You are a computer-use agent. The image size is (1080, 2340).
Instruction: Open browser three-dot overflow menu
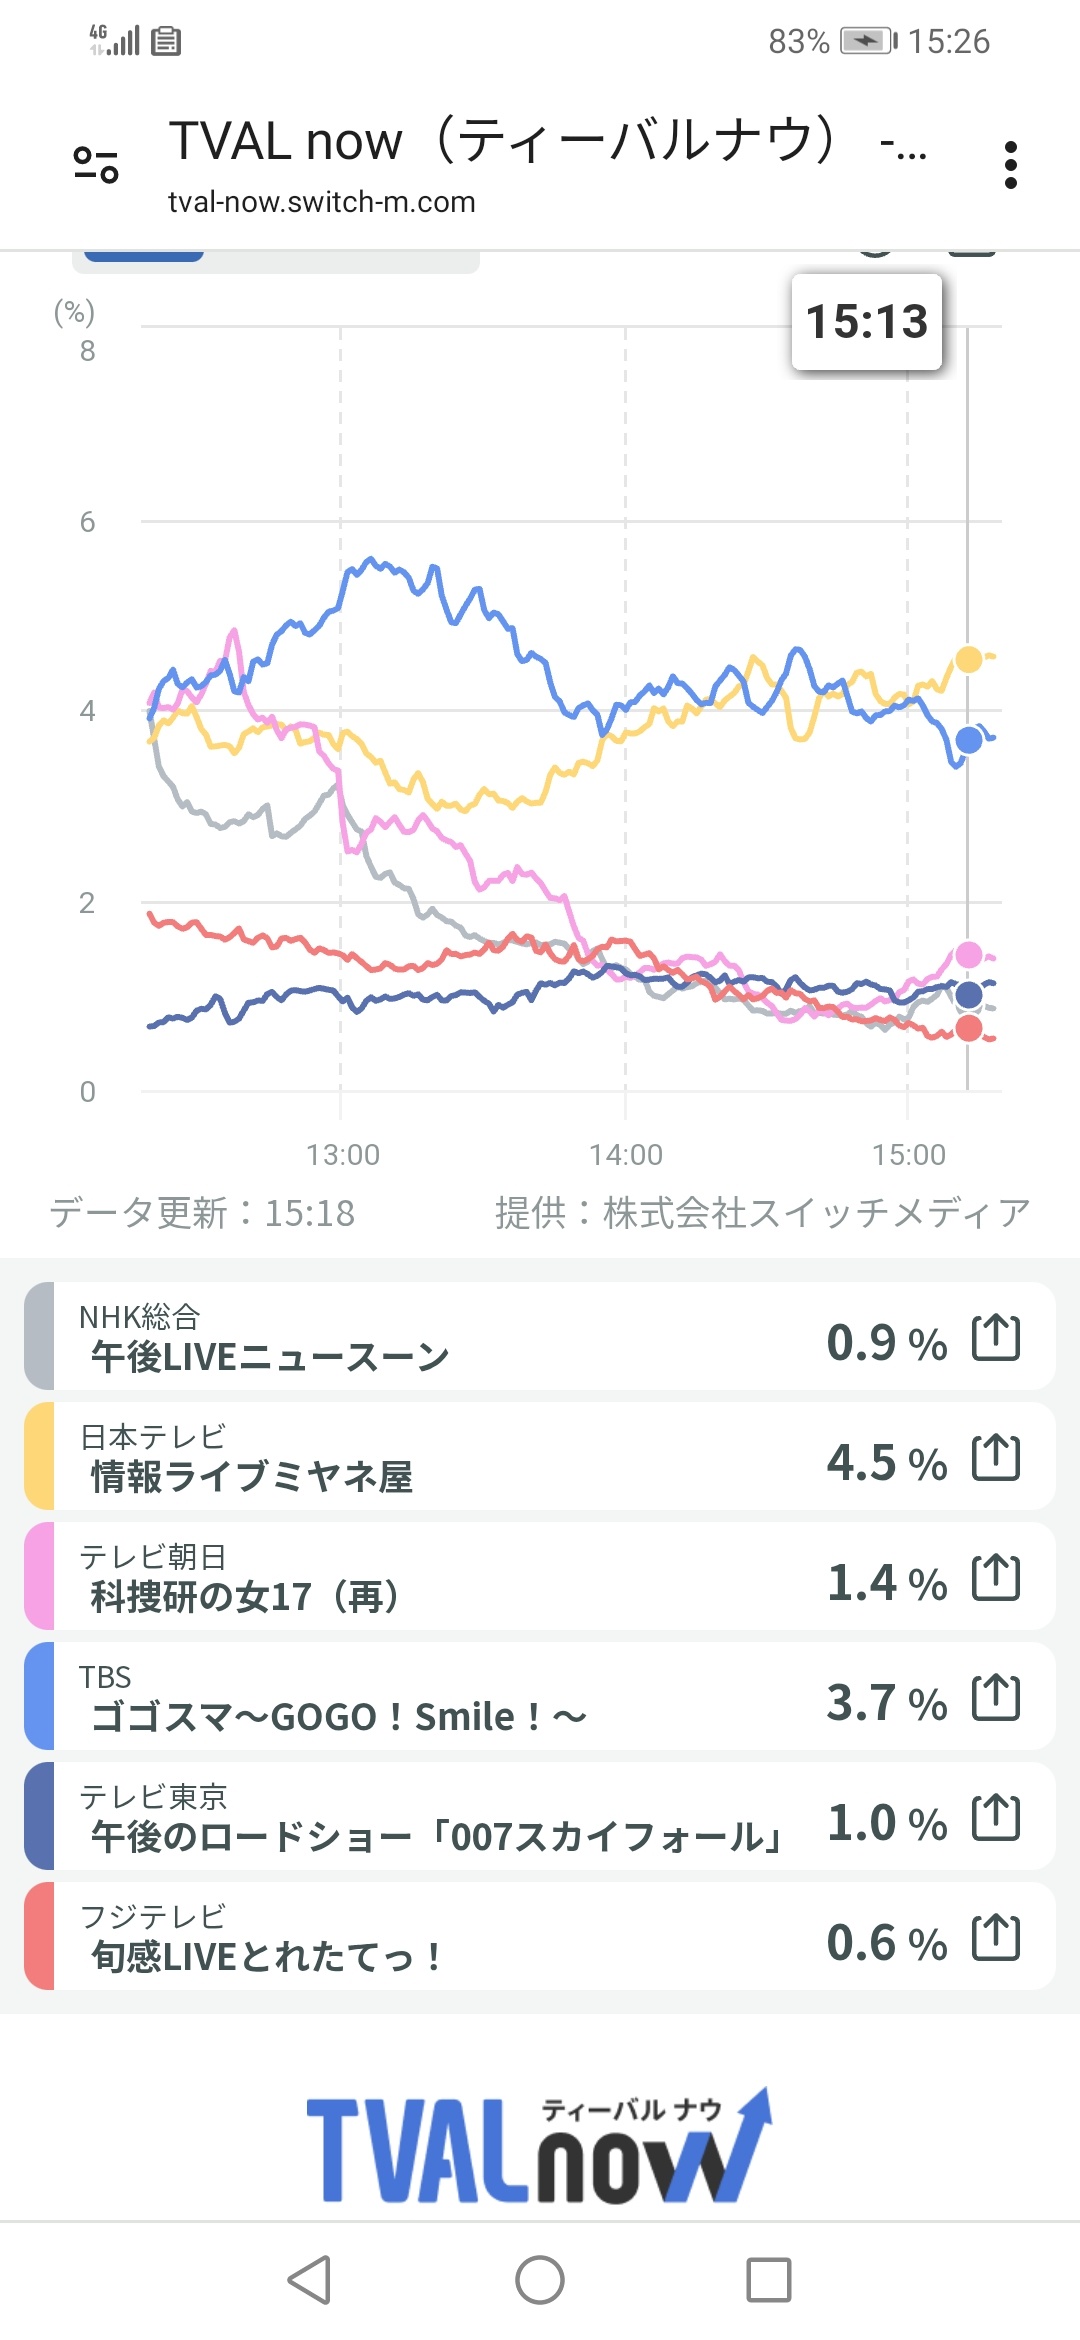pos(1010,165)
